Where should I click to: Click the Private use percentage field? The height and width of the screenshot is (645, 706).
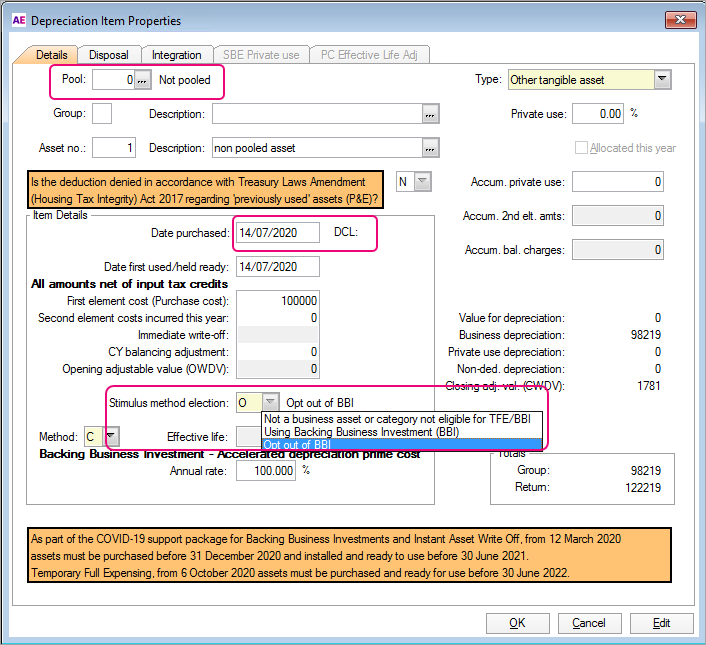point(597,114)
